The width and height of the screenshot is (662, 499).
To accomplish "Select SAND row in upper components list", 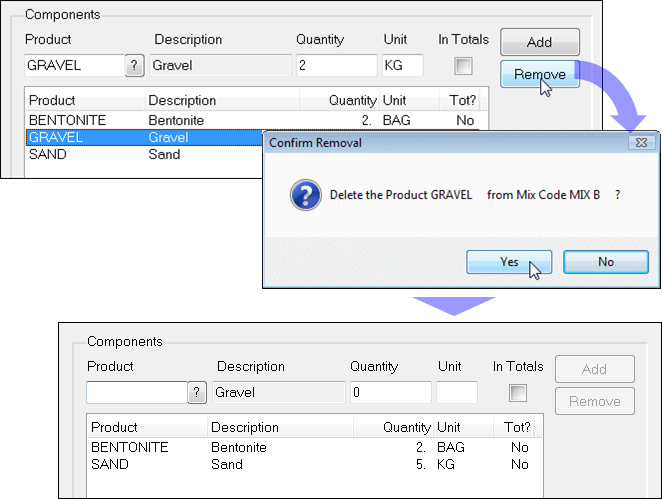I will point(144,154).
